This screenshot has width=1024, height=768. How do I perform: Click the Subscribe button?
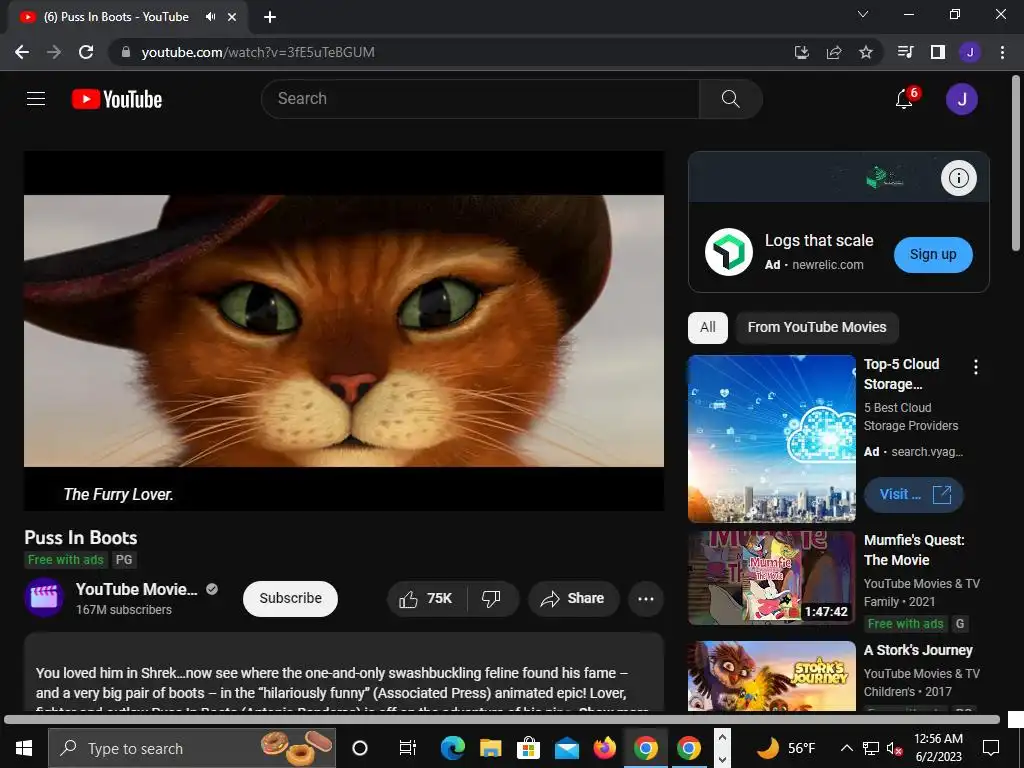(x=291, y=598)
